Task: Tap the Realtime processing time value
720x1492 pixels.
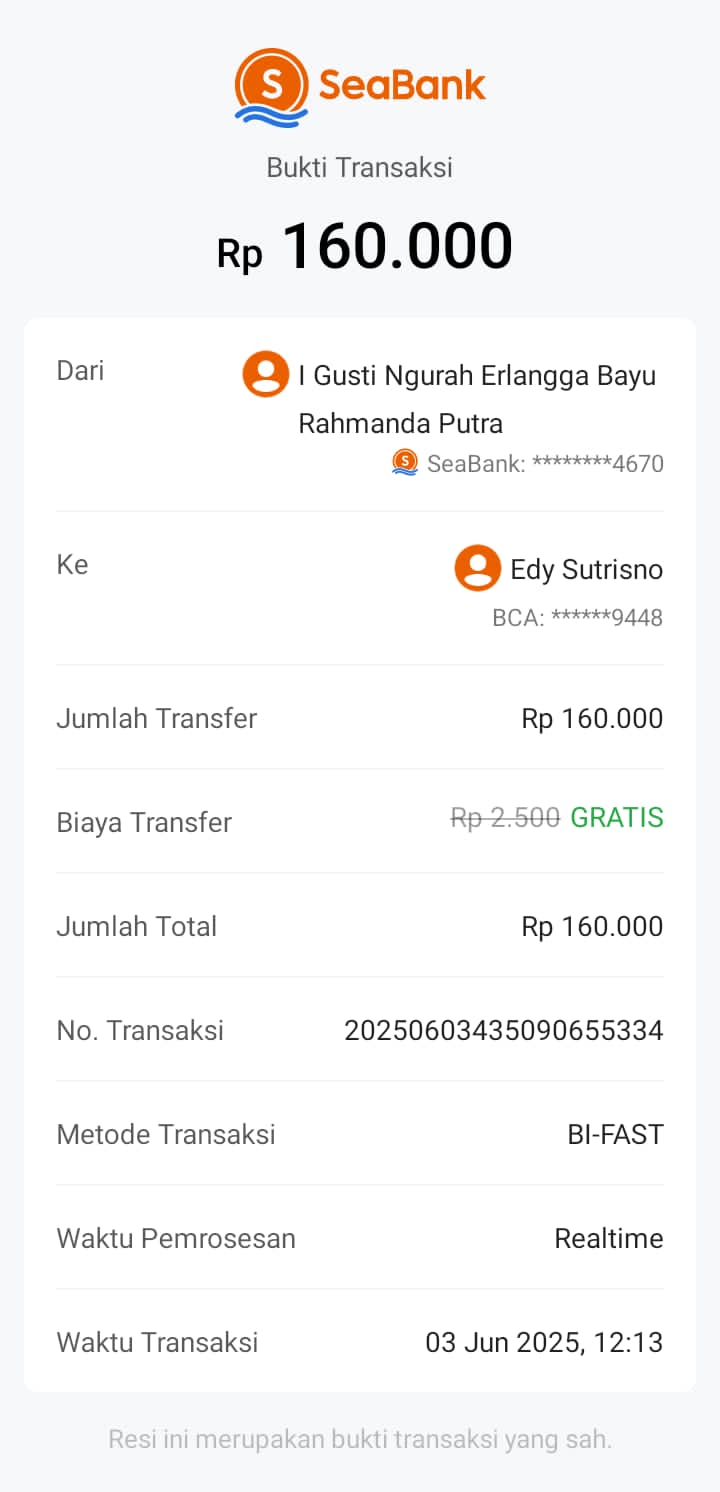Action: click(x=608, y=1238)
